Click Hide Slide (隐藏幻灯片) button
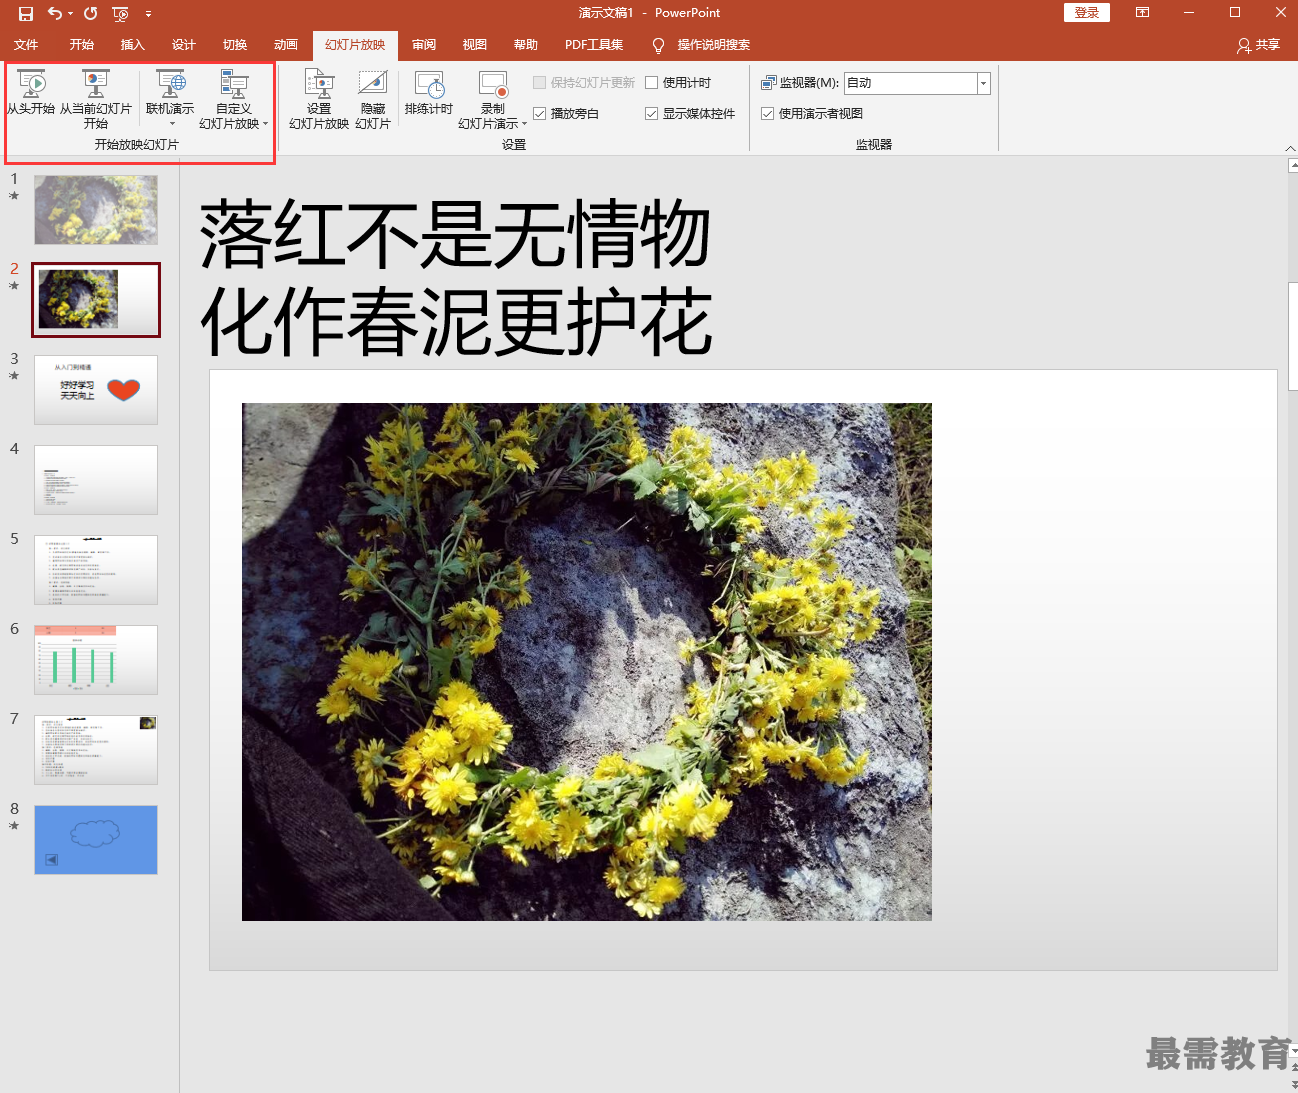Image resolution: width=1298 pixels, height=1093 pixels. pos(373,100)
